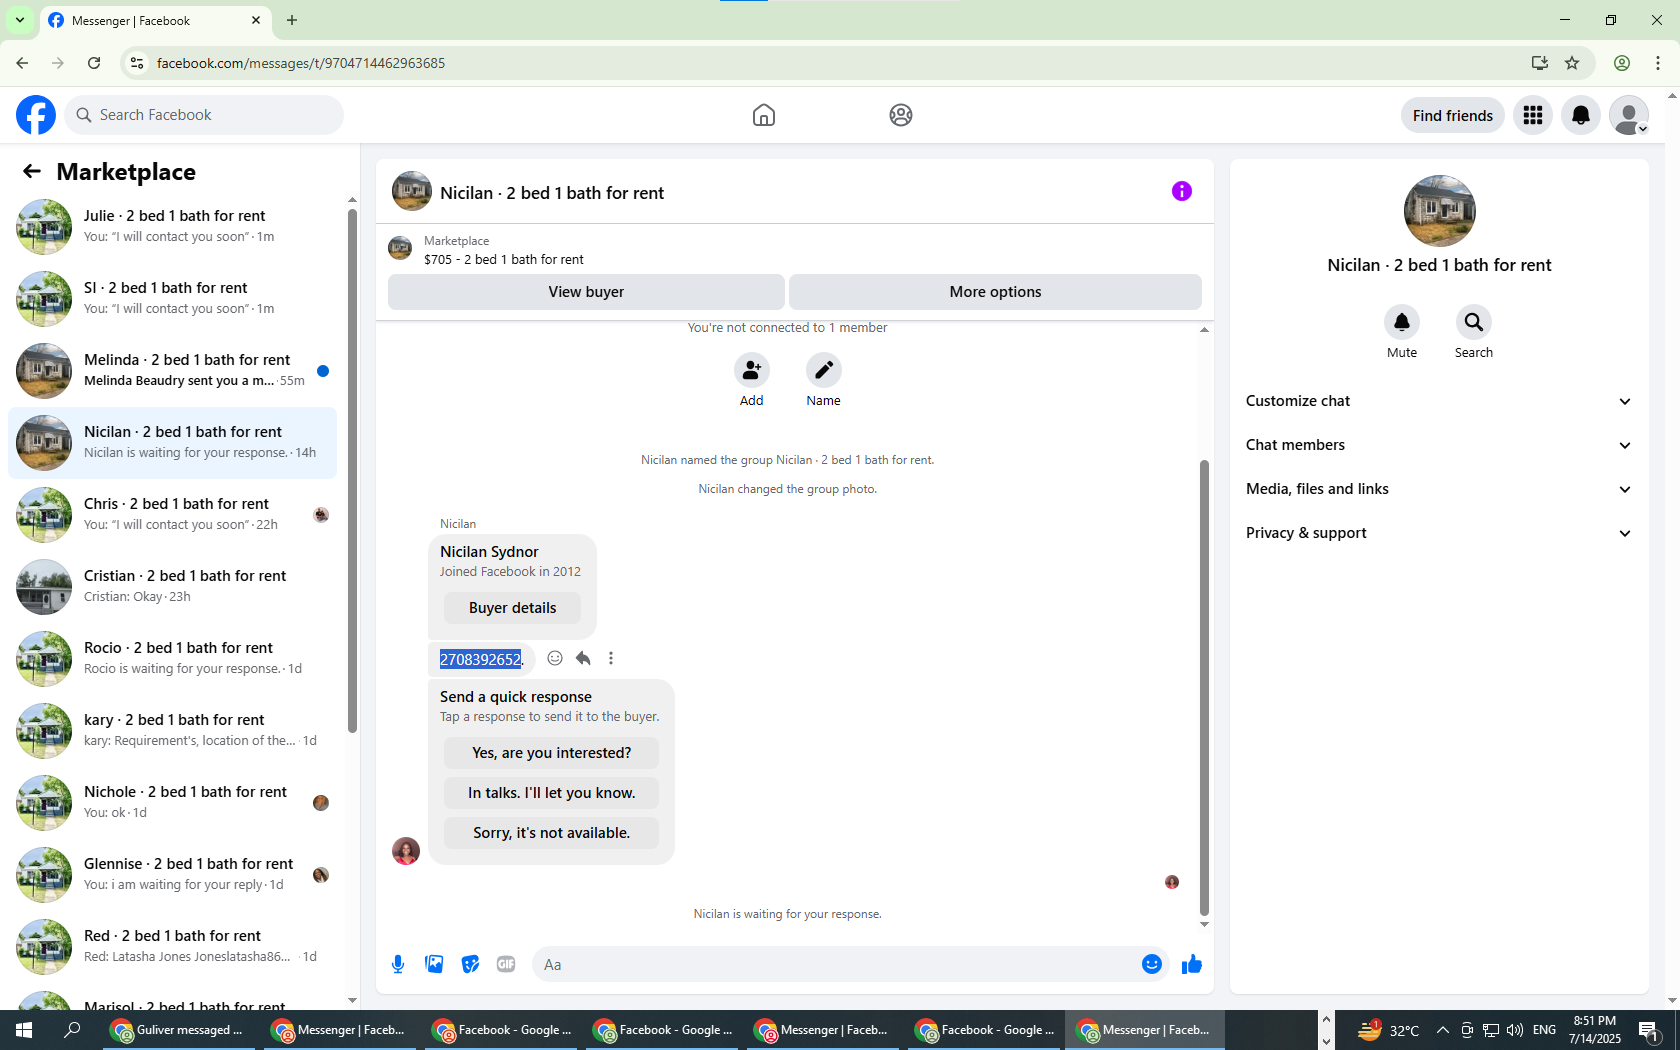1680x1050 pixels.
Task: Send quick reply In talks. I'll let you know.
Action: pos(552,793)
